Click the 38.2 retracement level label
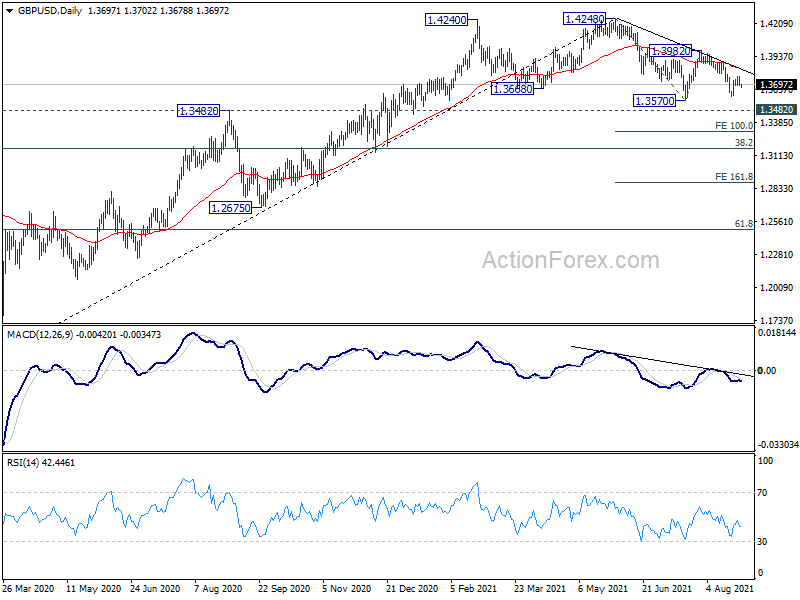 point(744,143)
